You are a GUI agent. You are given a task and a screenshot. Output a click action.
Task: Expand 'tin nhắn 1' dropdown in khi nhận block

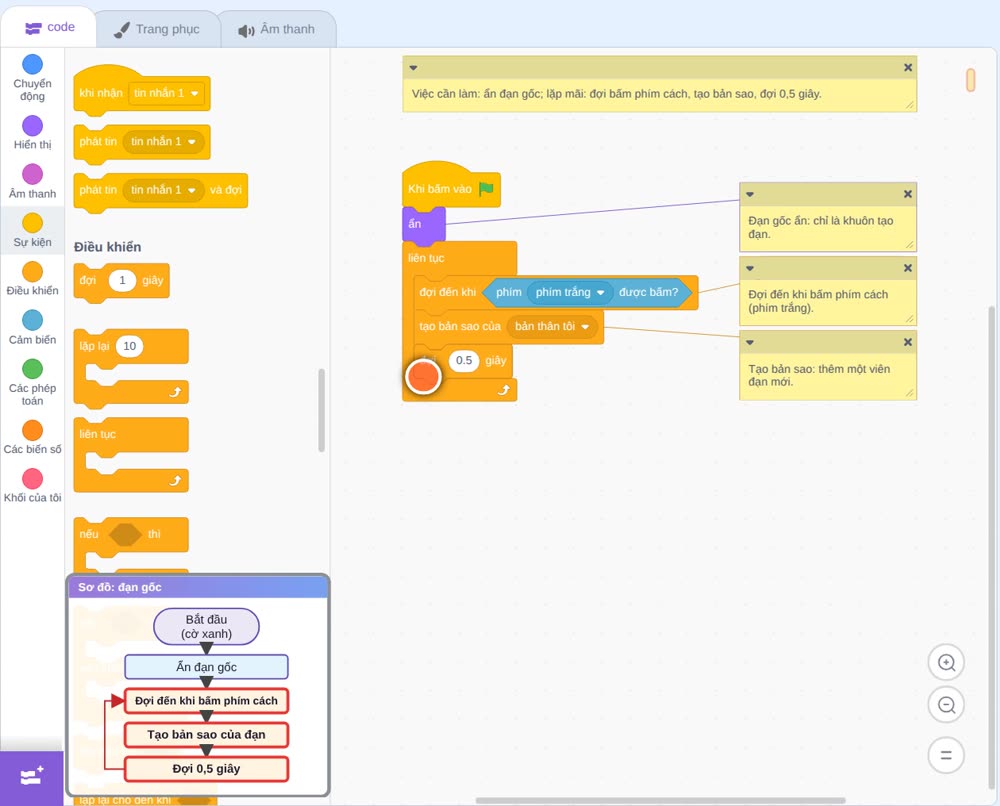pos(195,93)
